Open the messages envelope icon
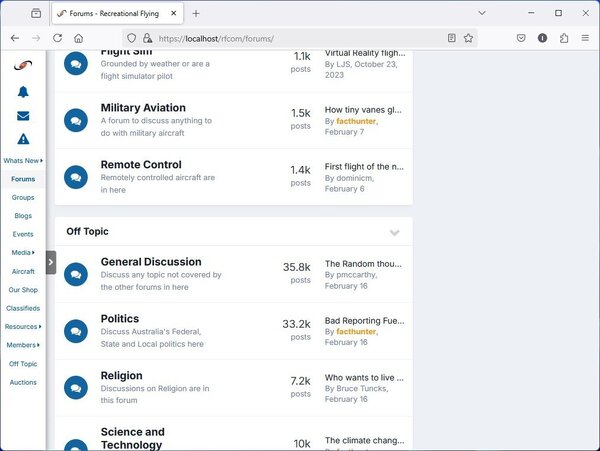This screenshot has width=600, height=451. [23, 116]
